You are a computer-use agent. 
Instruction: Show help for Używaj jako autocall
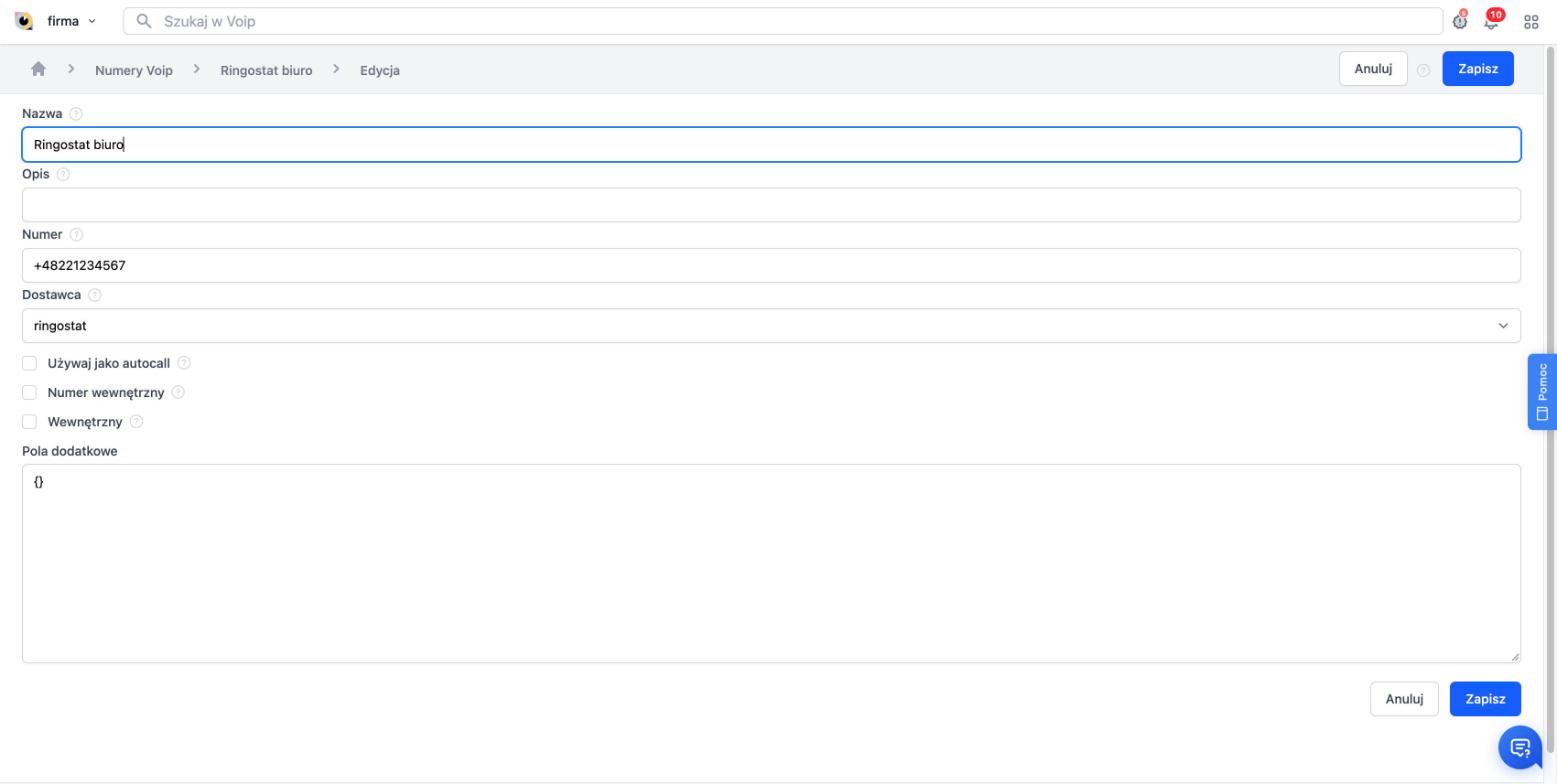point(184,363)
